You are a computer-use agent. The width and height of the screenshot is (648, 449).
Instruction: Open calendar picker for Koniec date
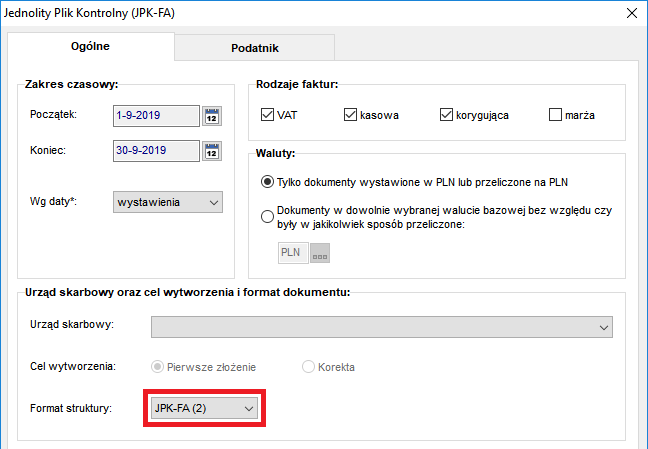pos(212,151)
